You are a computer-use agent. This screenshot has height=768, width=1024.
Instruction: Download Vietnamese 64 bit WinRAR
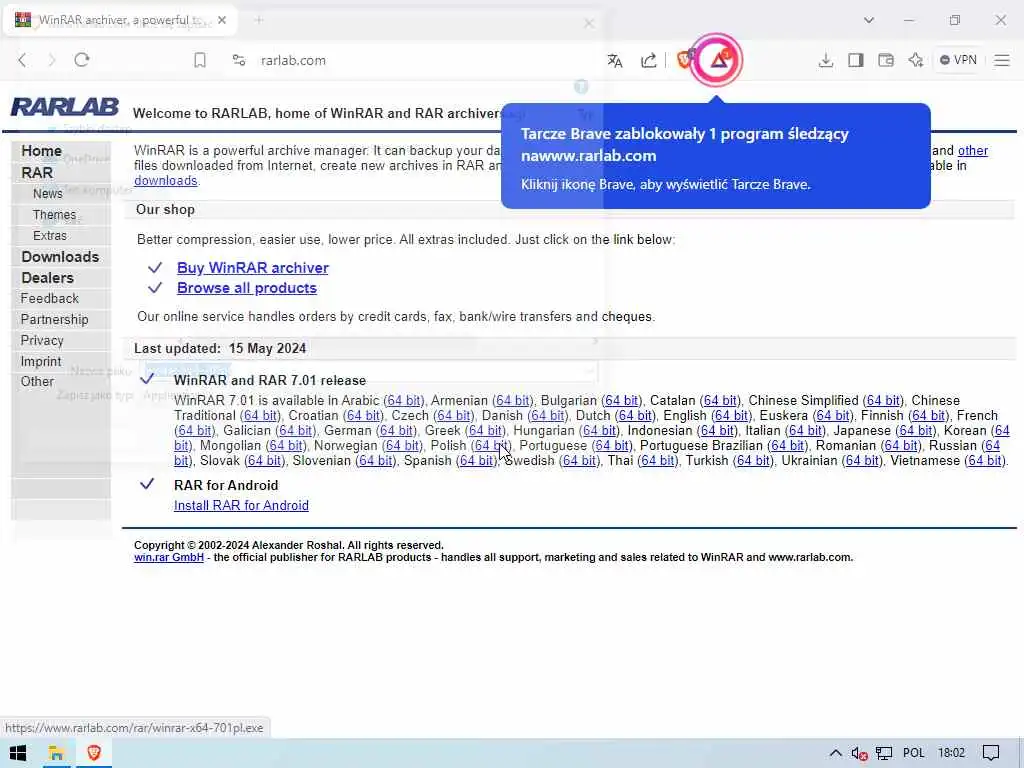pyautogui.click(x=985, y=460)
